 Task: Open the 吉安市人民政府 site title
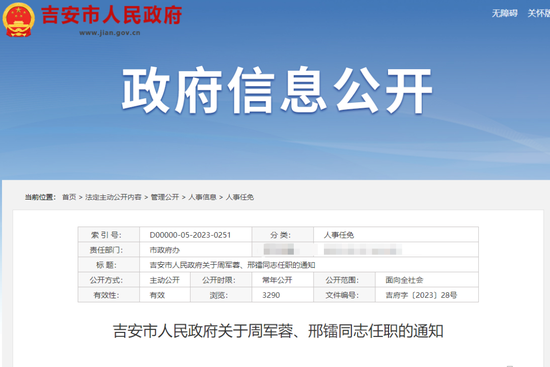pos(112,15)
